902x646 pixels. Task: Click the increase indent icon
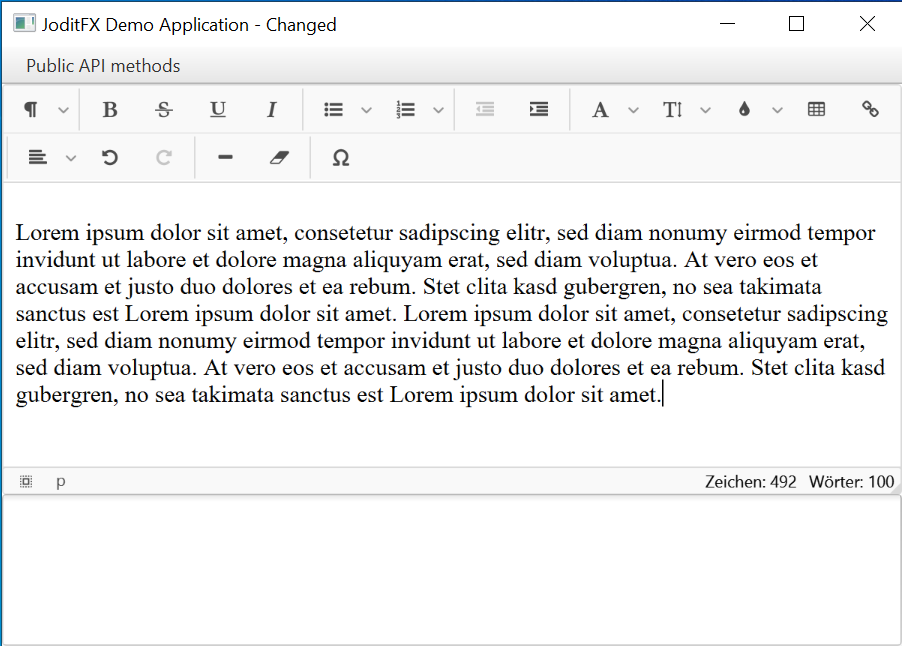click(539, 109)
